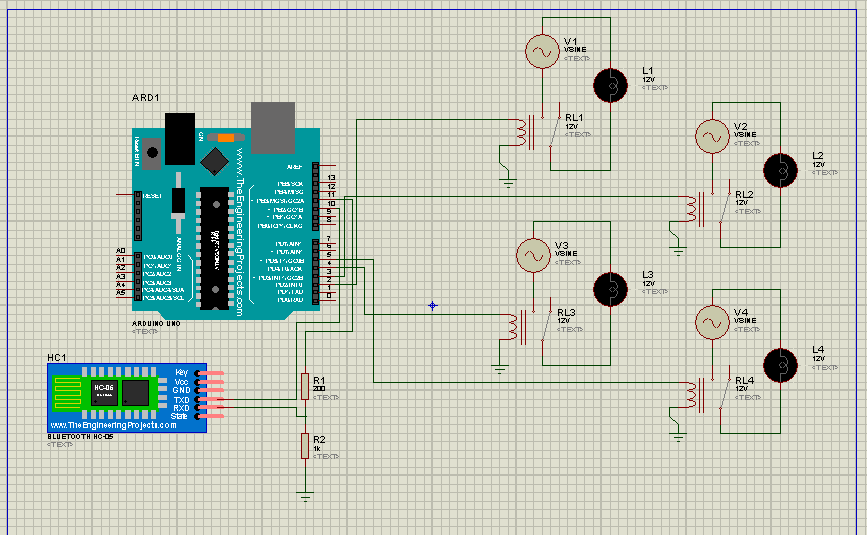Click the V2 sine source symbol
This screenshot has width=867, height=535.
click(x=712, y=137)
